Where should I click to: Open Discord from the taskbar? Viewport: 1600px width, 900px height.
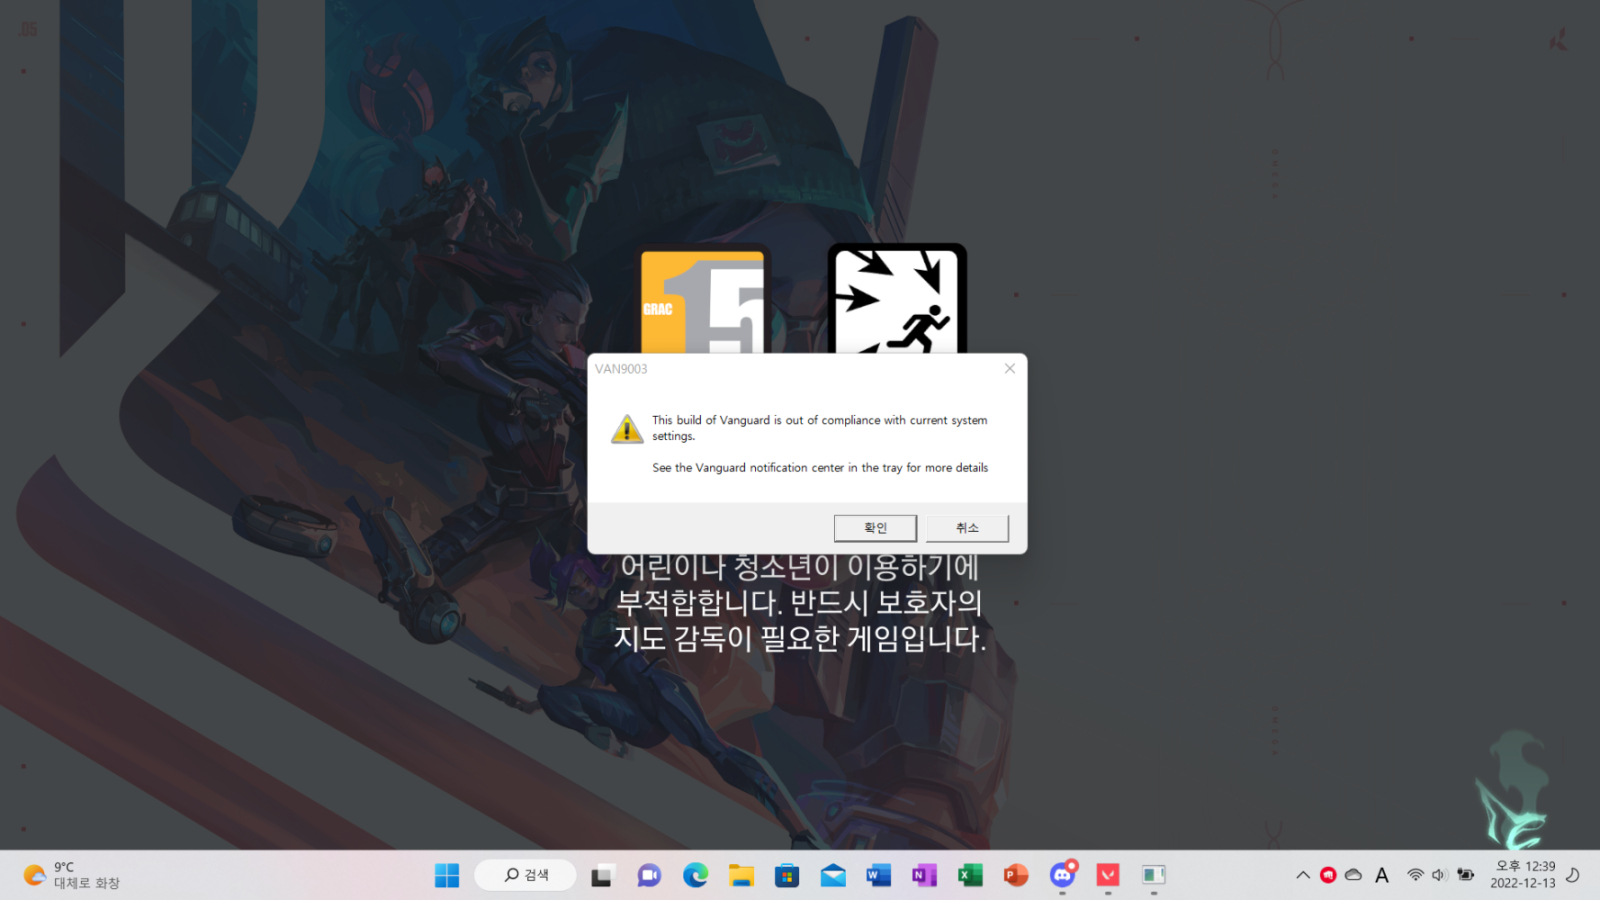point(1060,875)
